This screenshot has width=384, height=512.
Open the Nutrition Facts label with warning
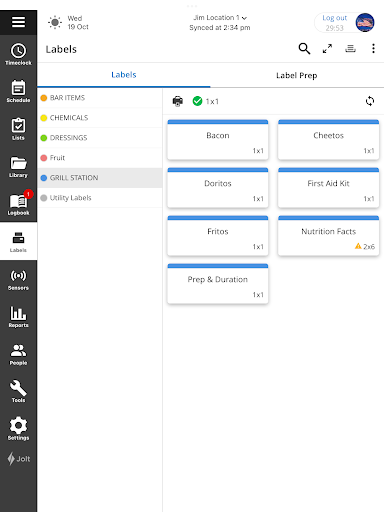328,236
